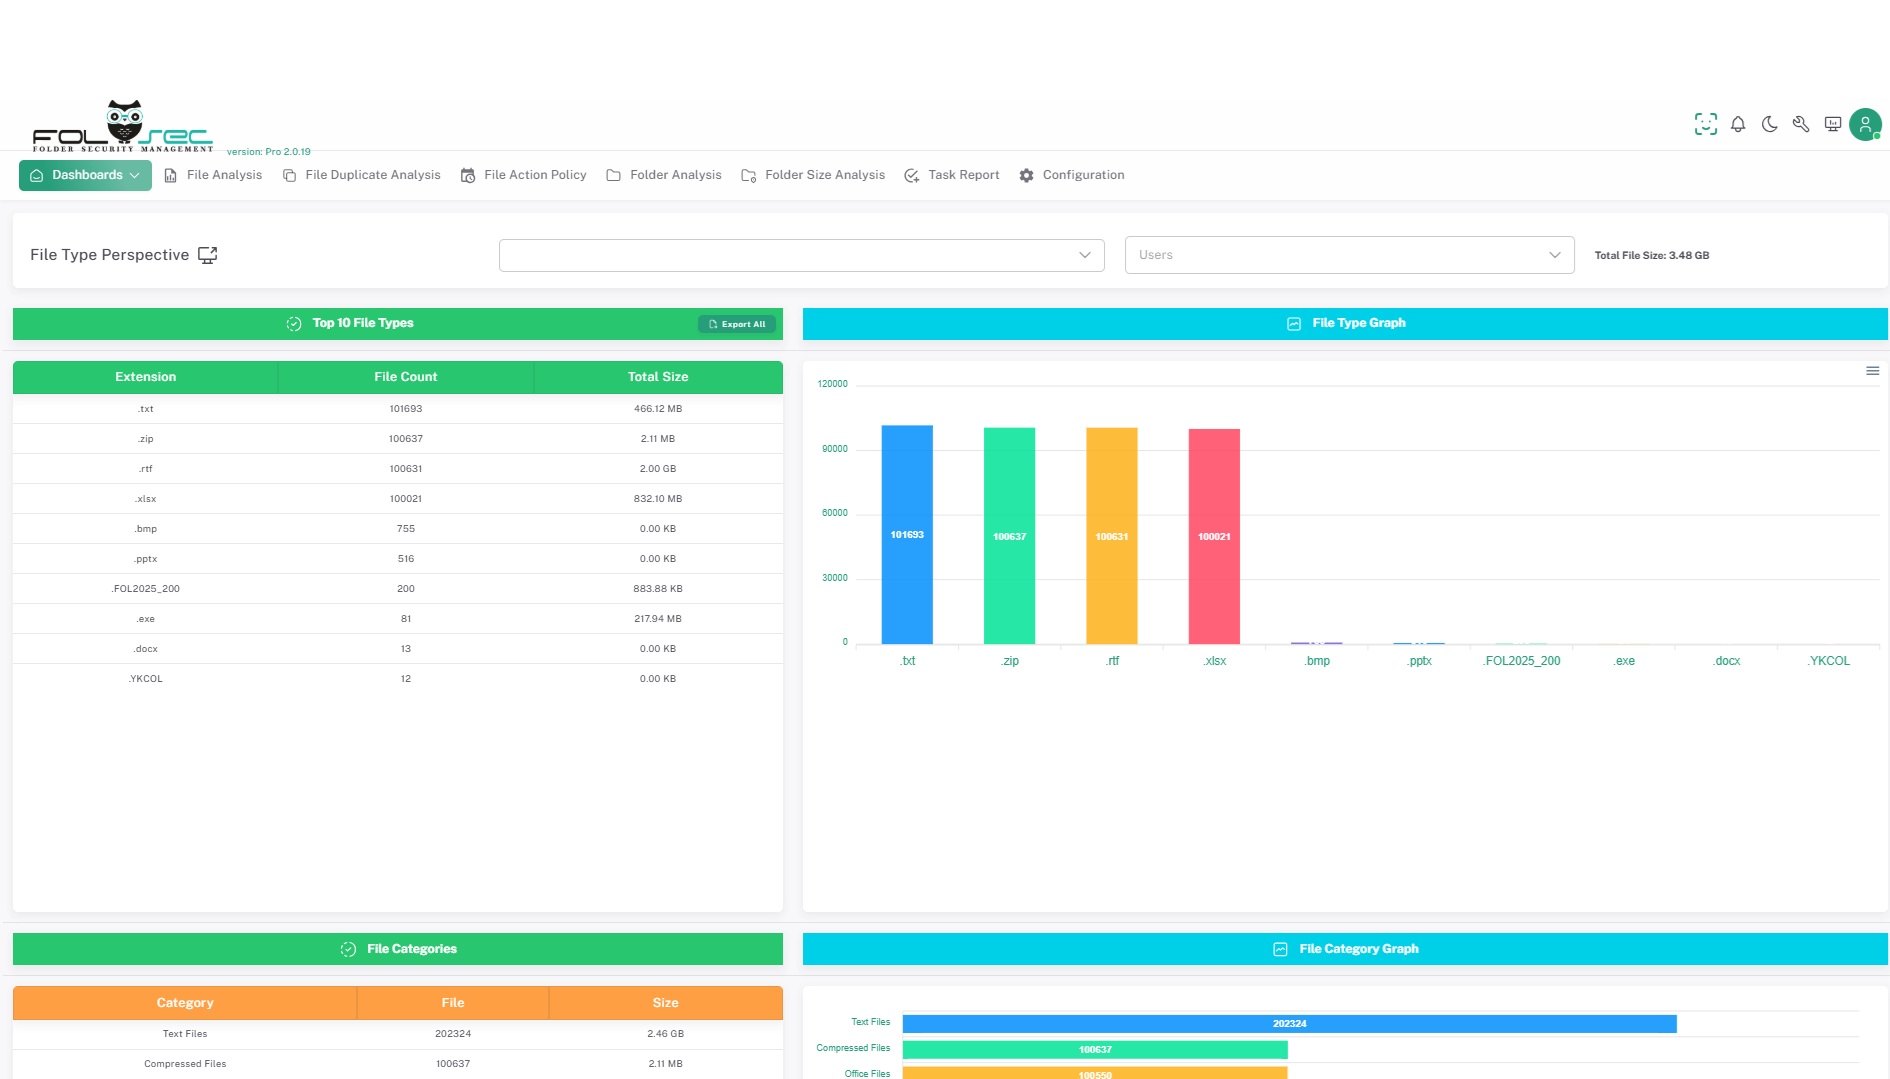Click the blue .txt bar in chart

pos(906,535)
